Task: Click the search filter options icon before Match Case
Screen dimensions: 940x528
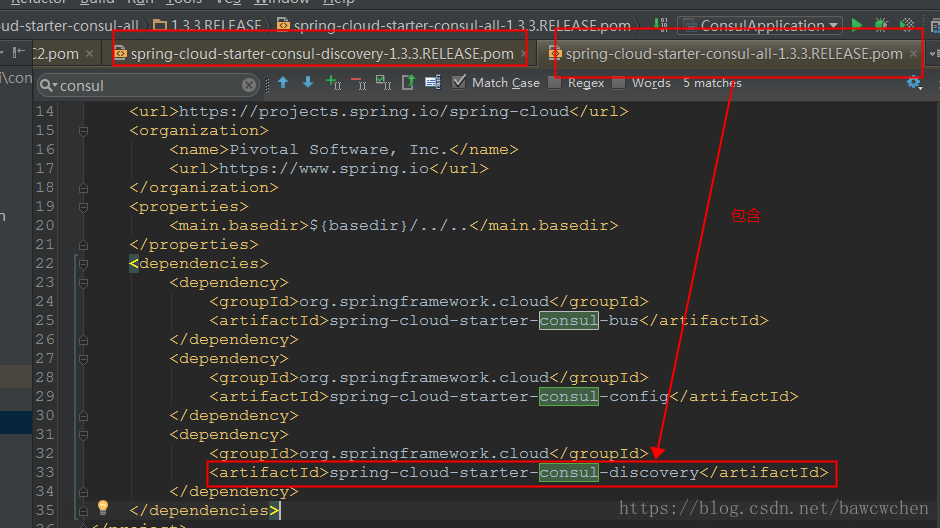Action: pos(433,83)
